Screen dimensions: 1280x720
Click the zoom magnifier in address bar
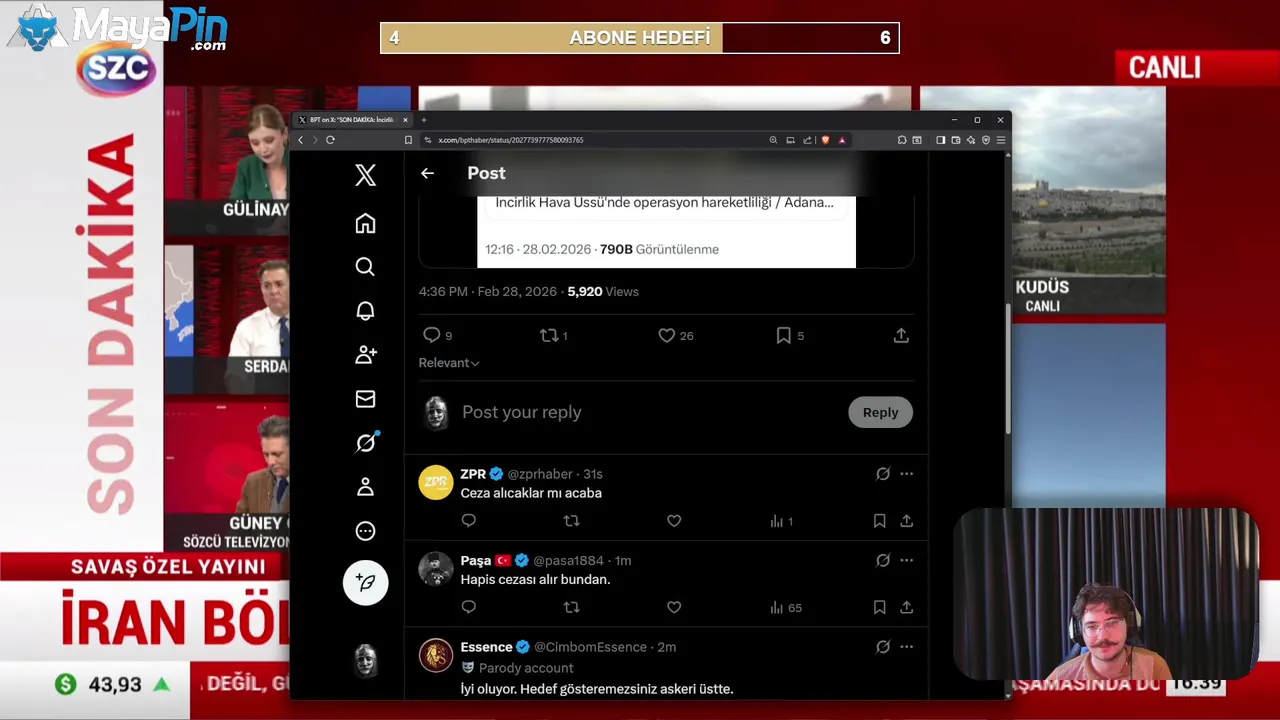773,140
